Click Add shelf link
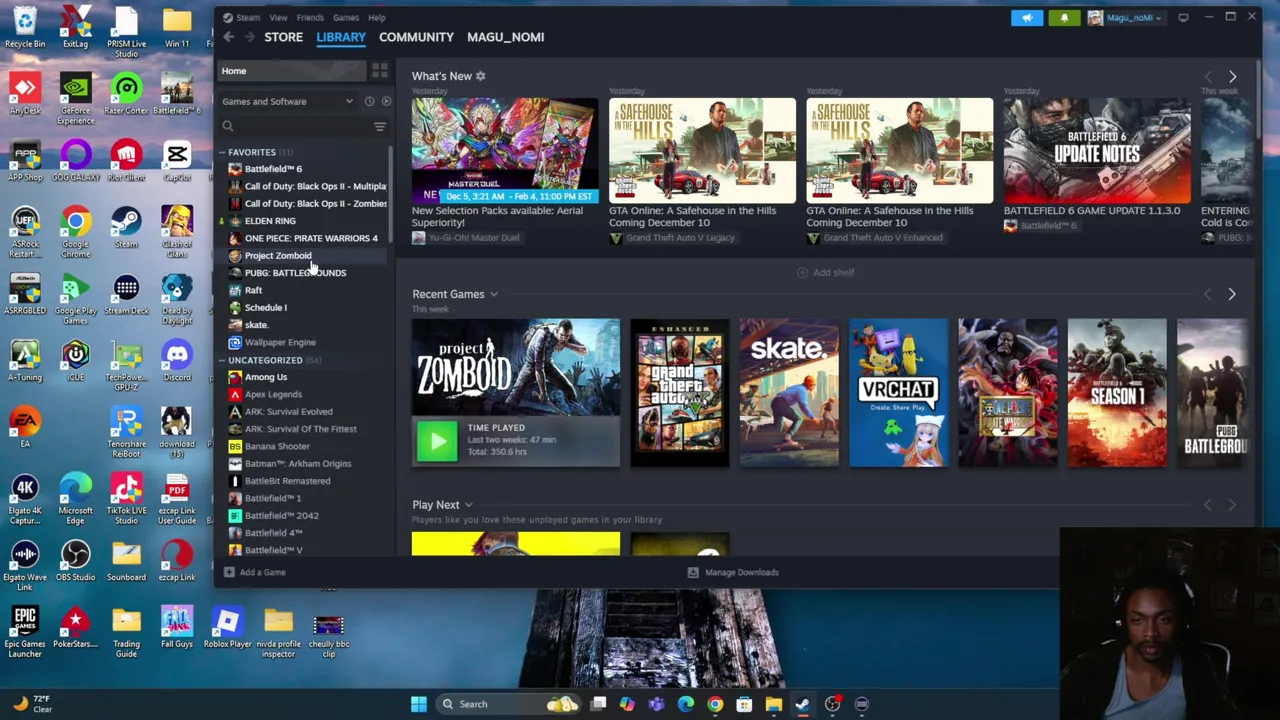 pos(825,272)
